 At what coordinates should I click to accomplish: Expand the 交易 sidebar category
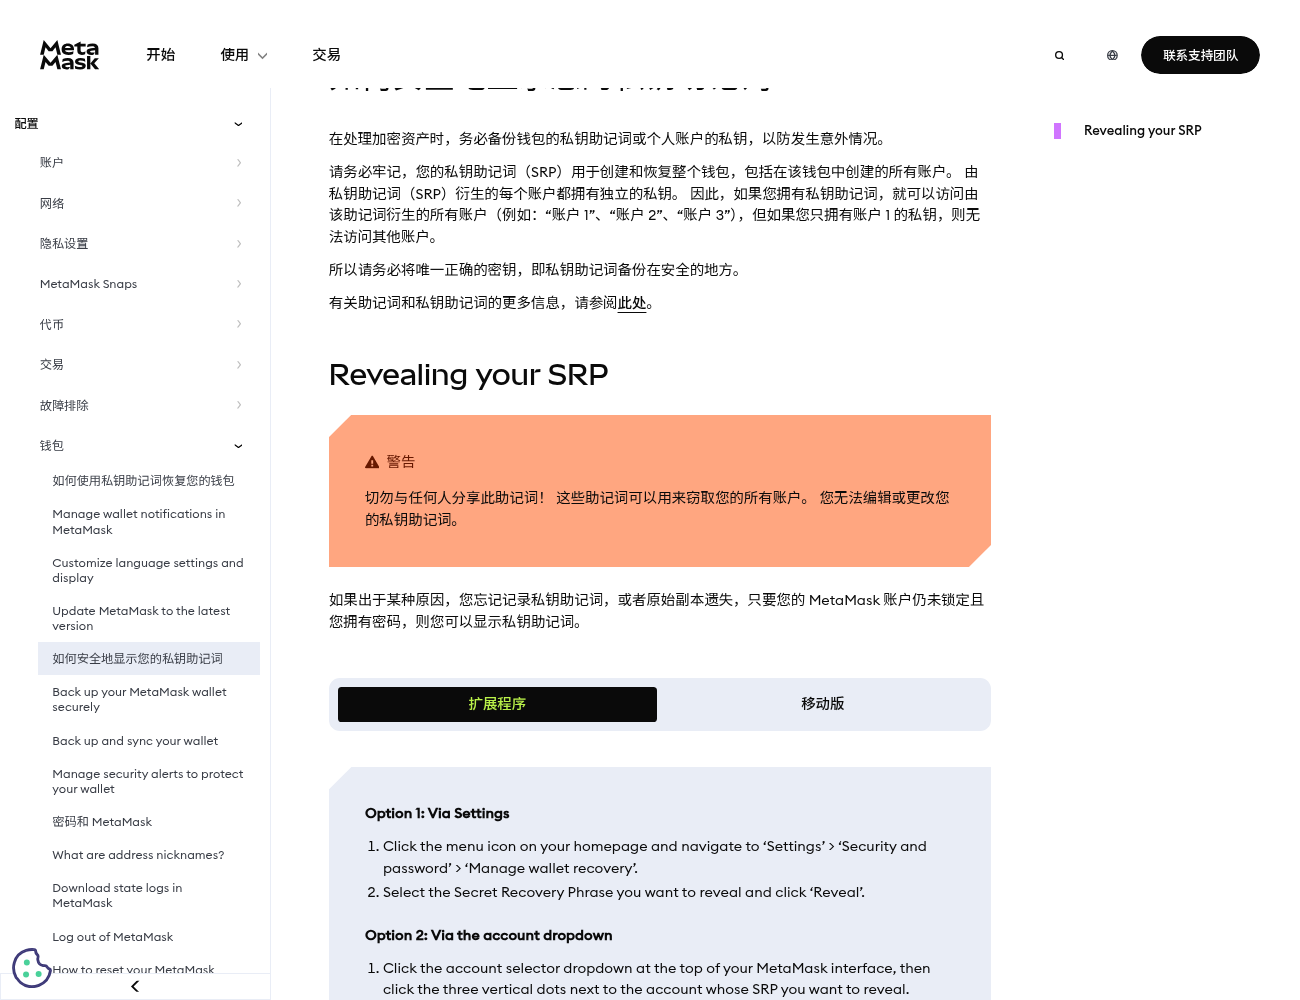[141, 365]
